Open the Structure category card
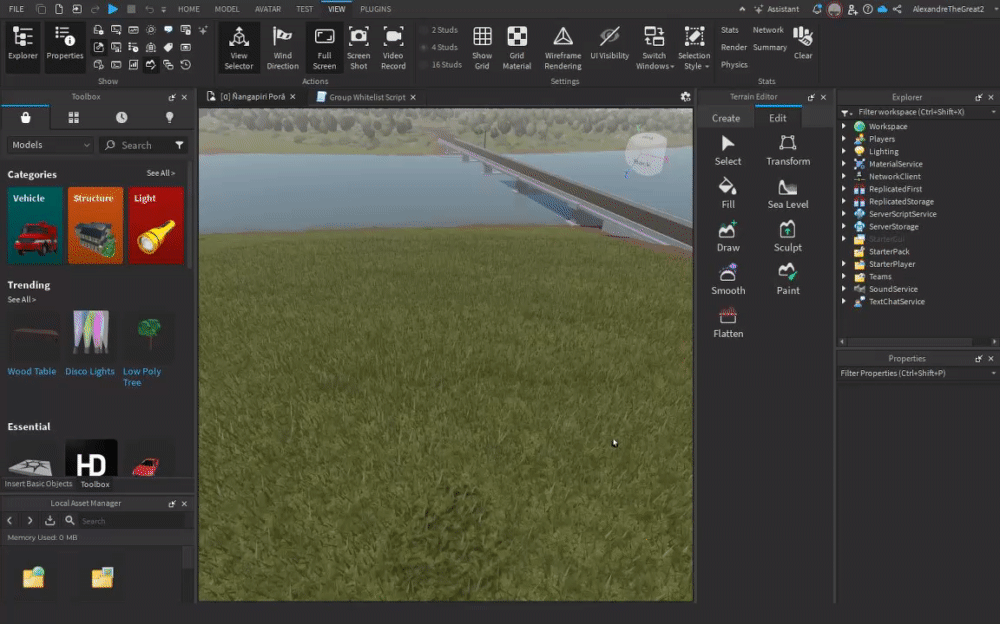This screenshot has width=1000, height=624. coord(95,225)
